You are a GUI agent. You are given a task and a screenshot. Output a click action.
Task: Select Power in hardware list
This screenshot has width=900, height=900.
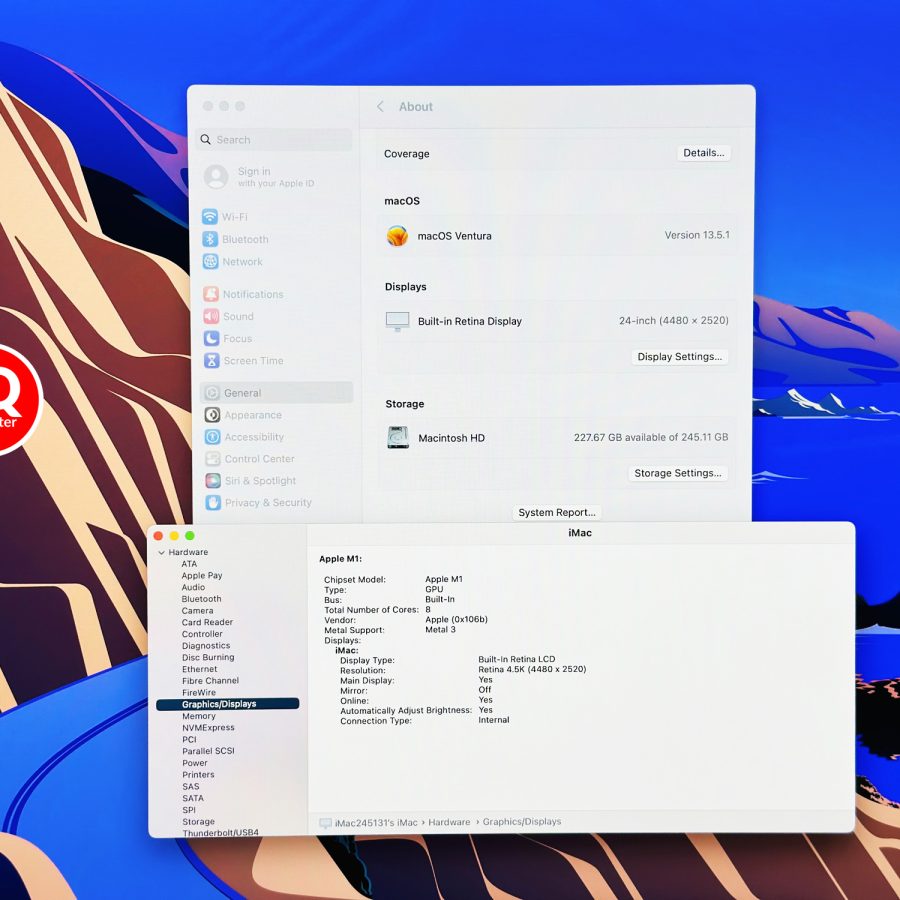(195, 763)
